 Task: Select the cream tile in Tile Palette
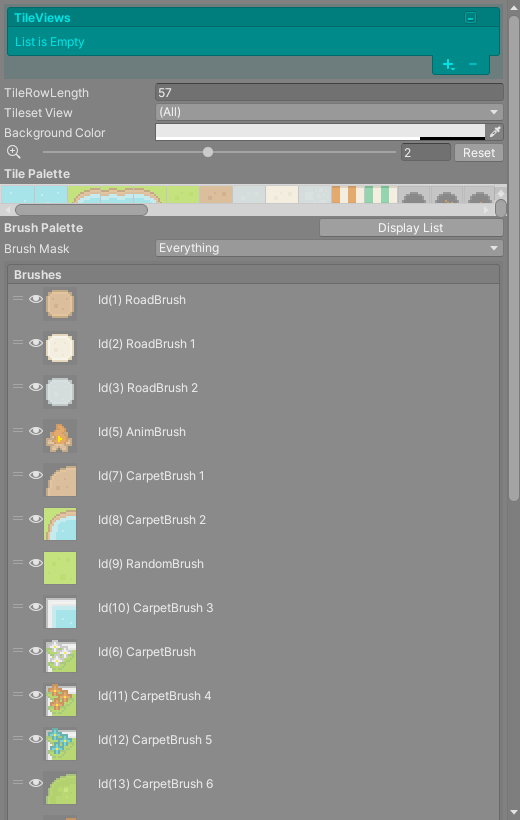(282, 195)
